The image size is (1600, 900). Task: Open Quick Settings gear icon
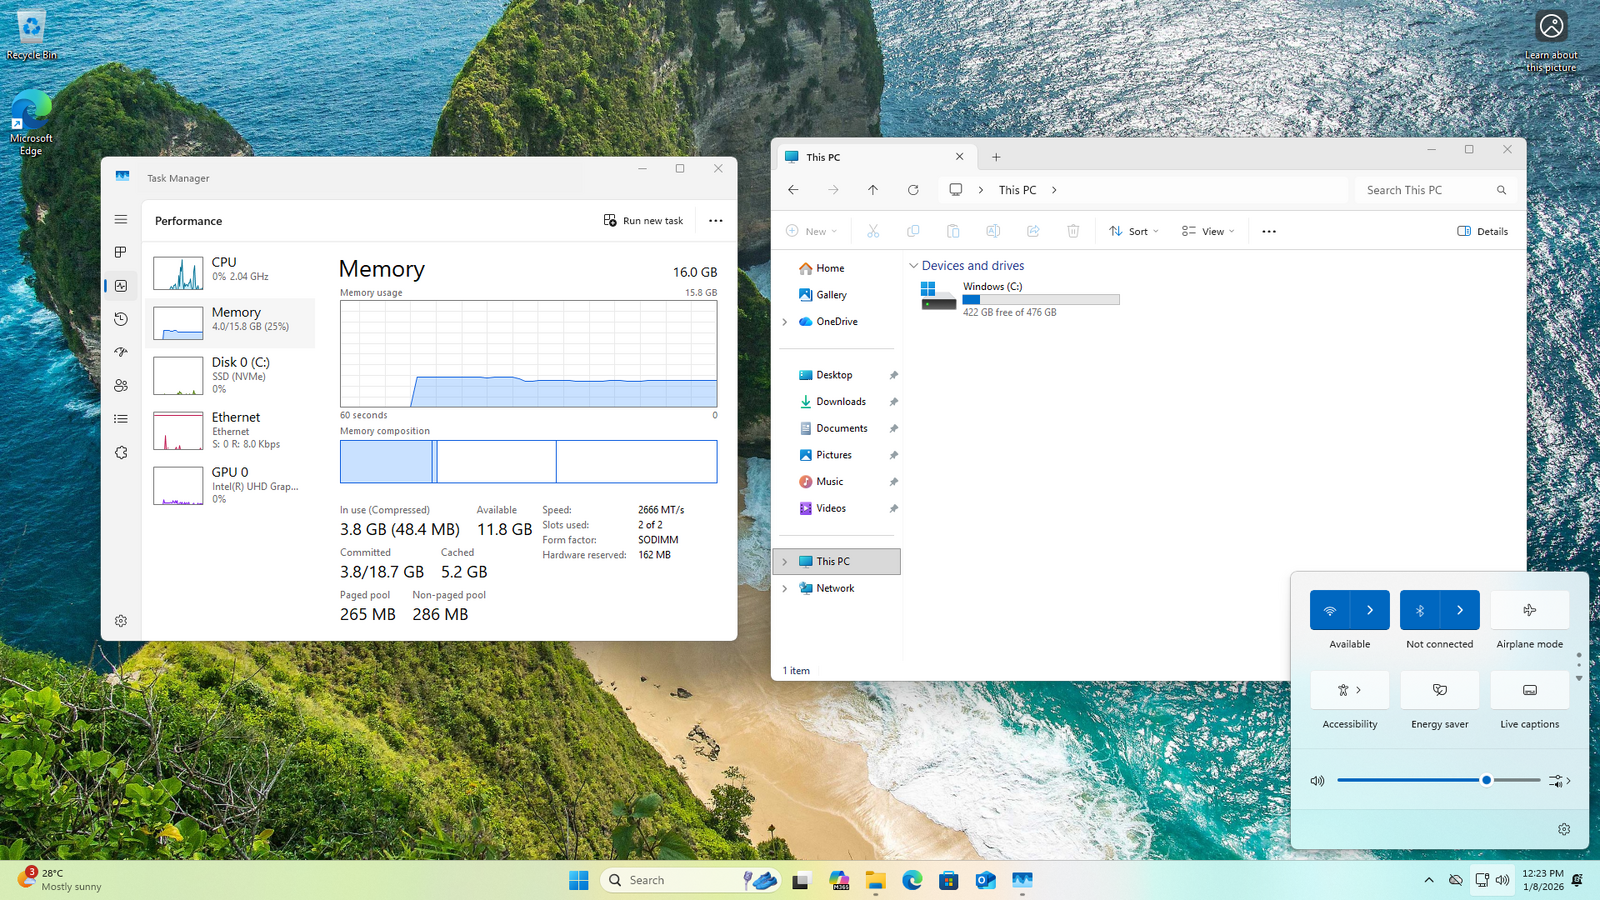(x=1564, y=829)
